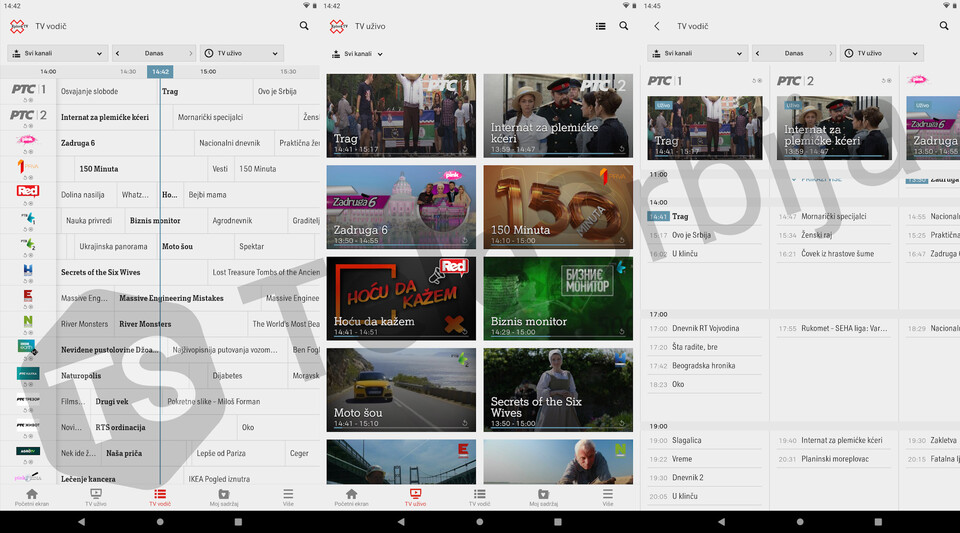Select Prva channel logo in timeline channel list
The height and width of the screenshot is (533, 960).
28,166
